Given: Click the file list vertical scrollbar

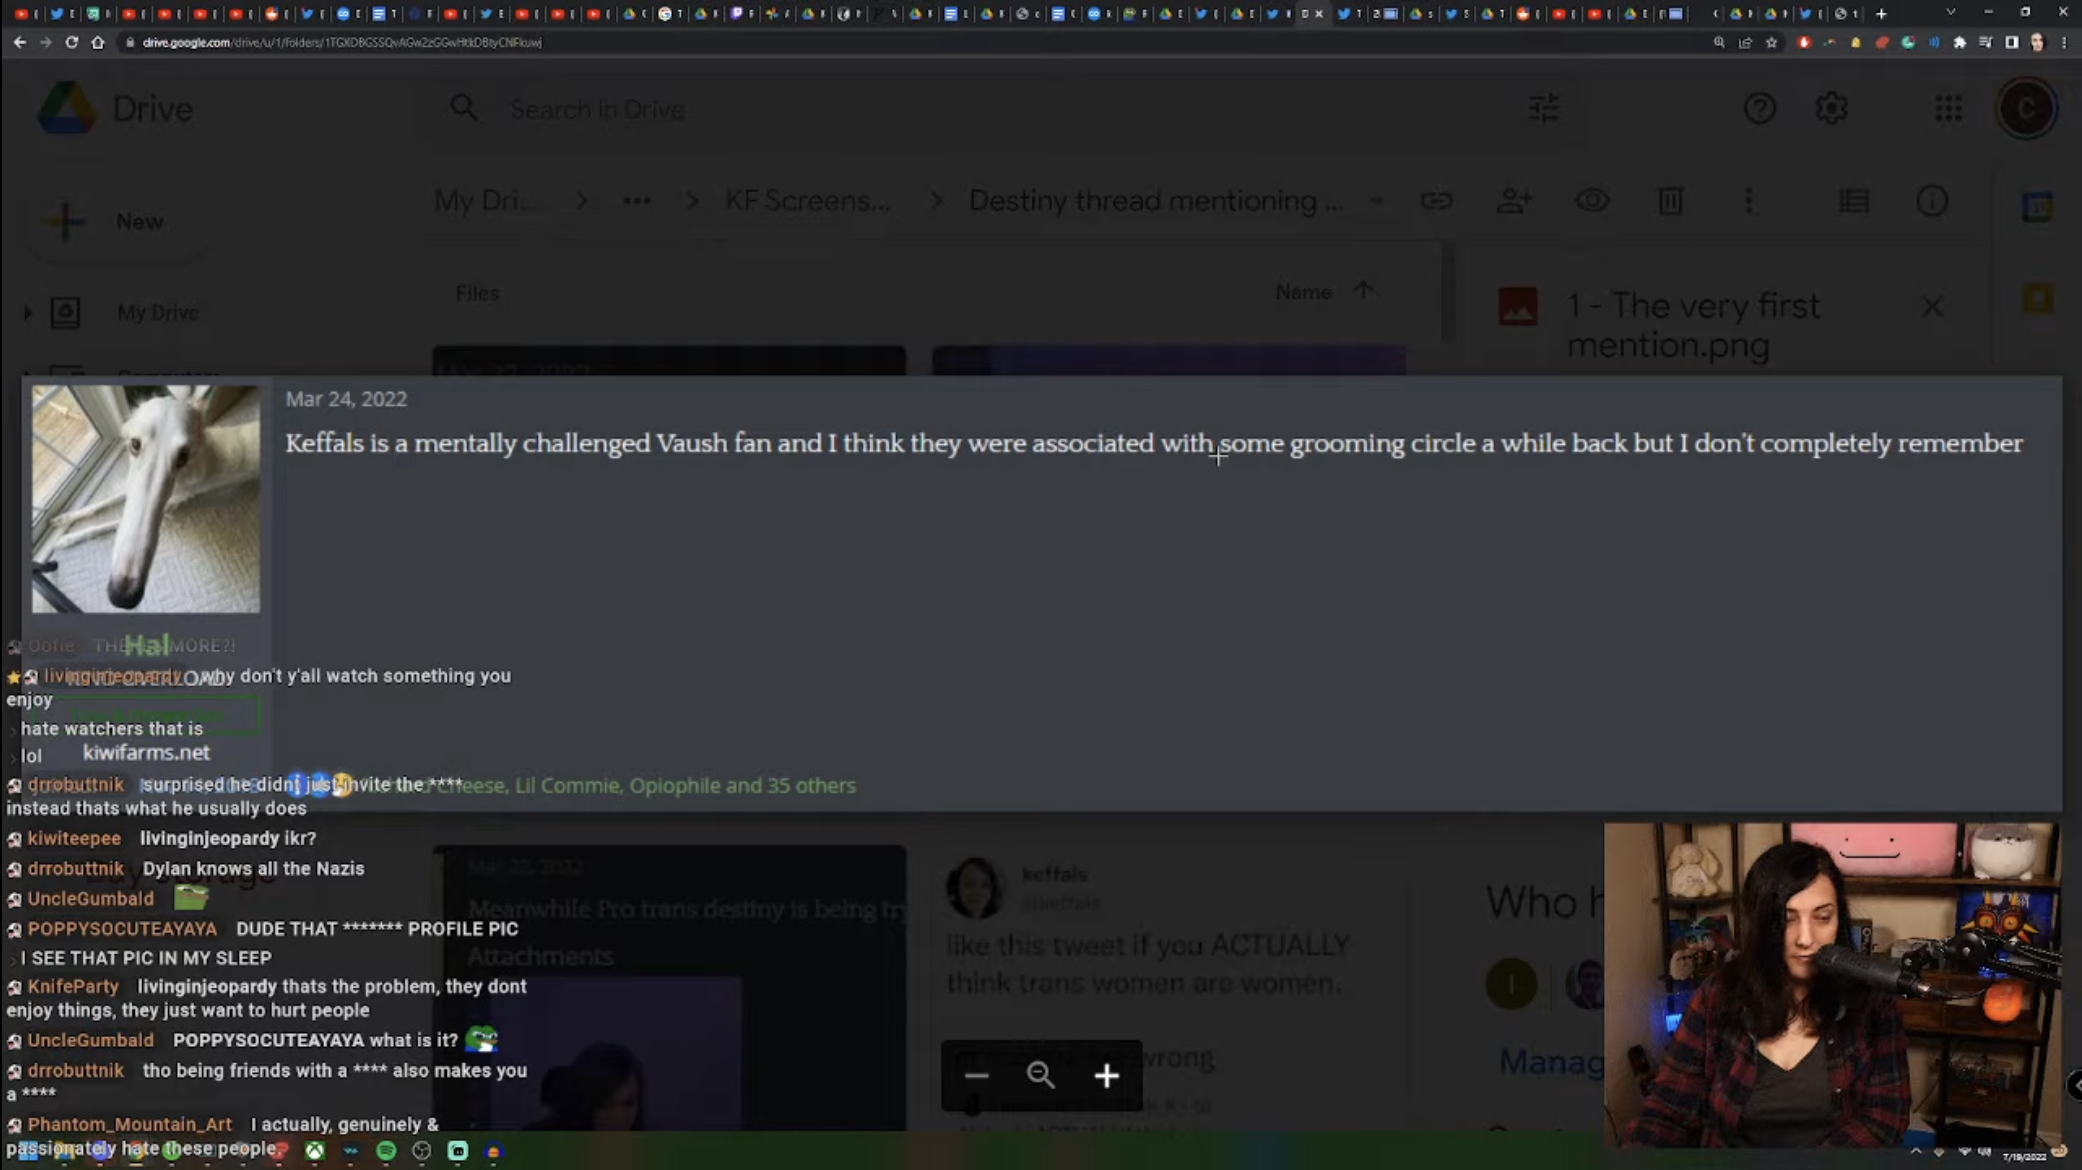Looking at the screenshot, I should (x=1448, y=292).
